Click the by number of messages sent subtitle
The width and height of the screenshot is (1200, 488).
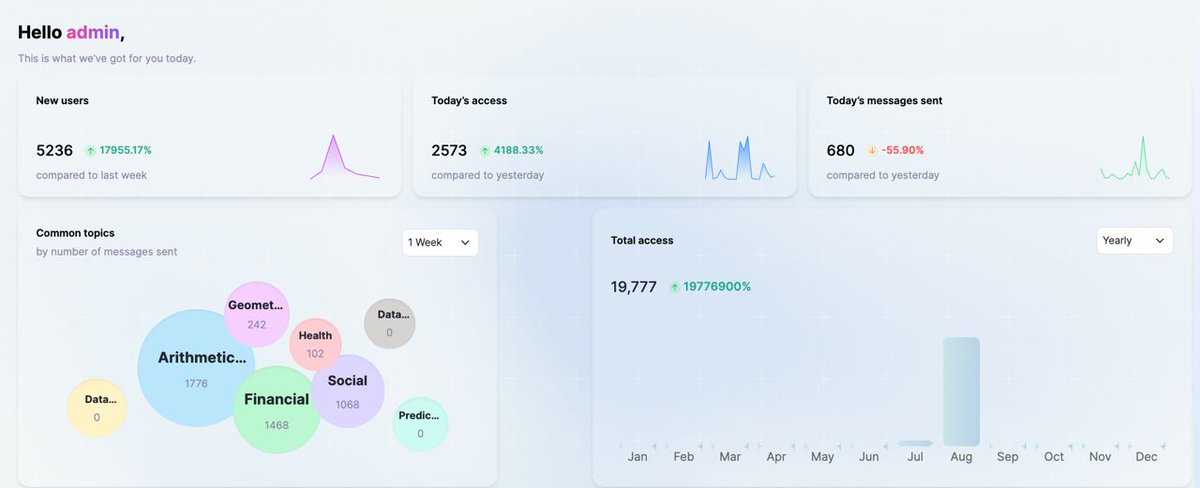(x=107, y=252)
